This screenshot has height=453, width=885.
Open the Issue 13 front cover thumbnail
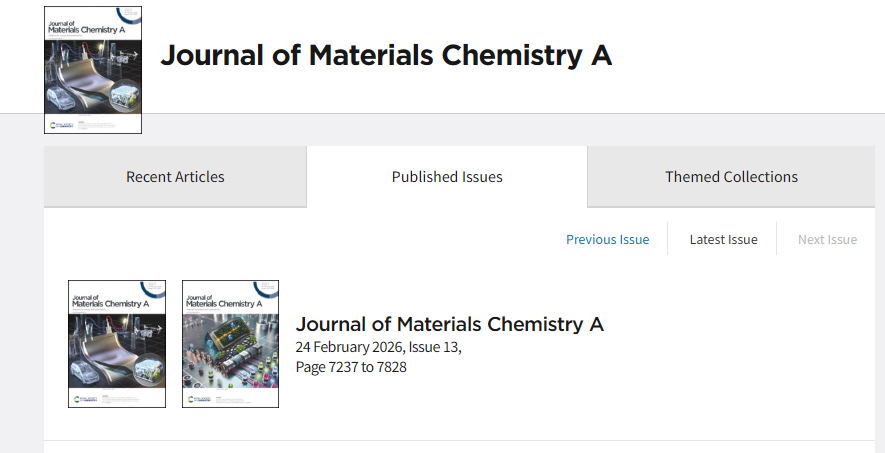pos(117,344)
